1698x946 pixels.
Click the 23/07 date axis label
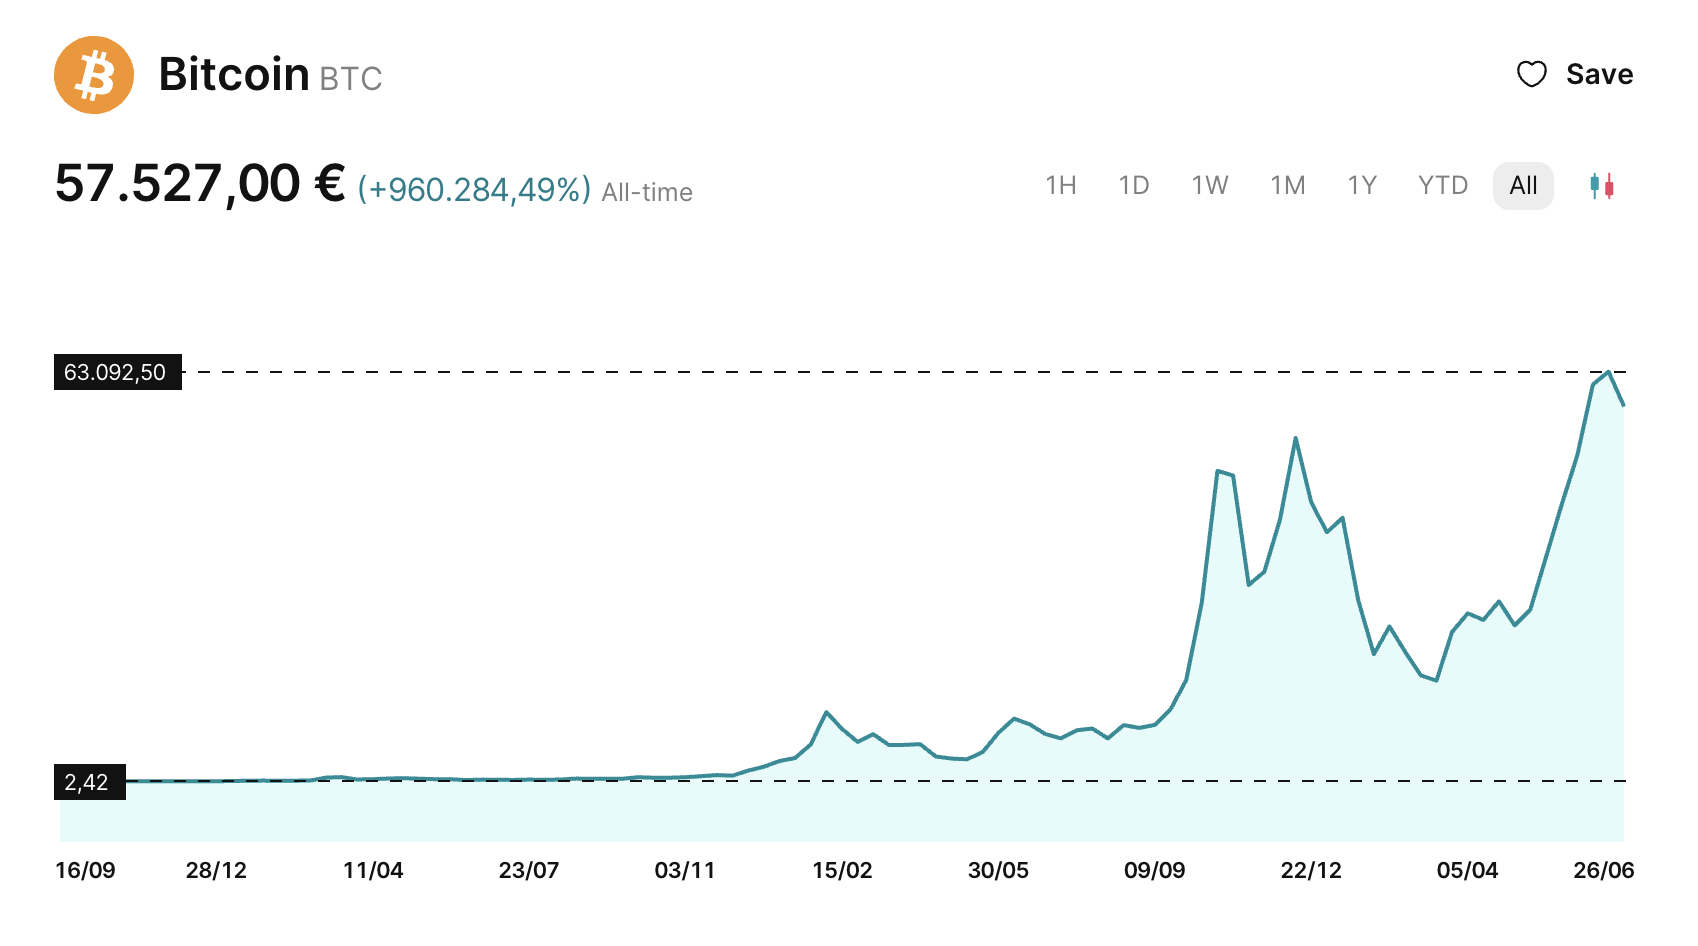529,870
